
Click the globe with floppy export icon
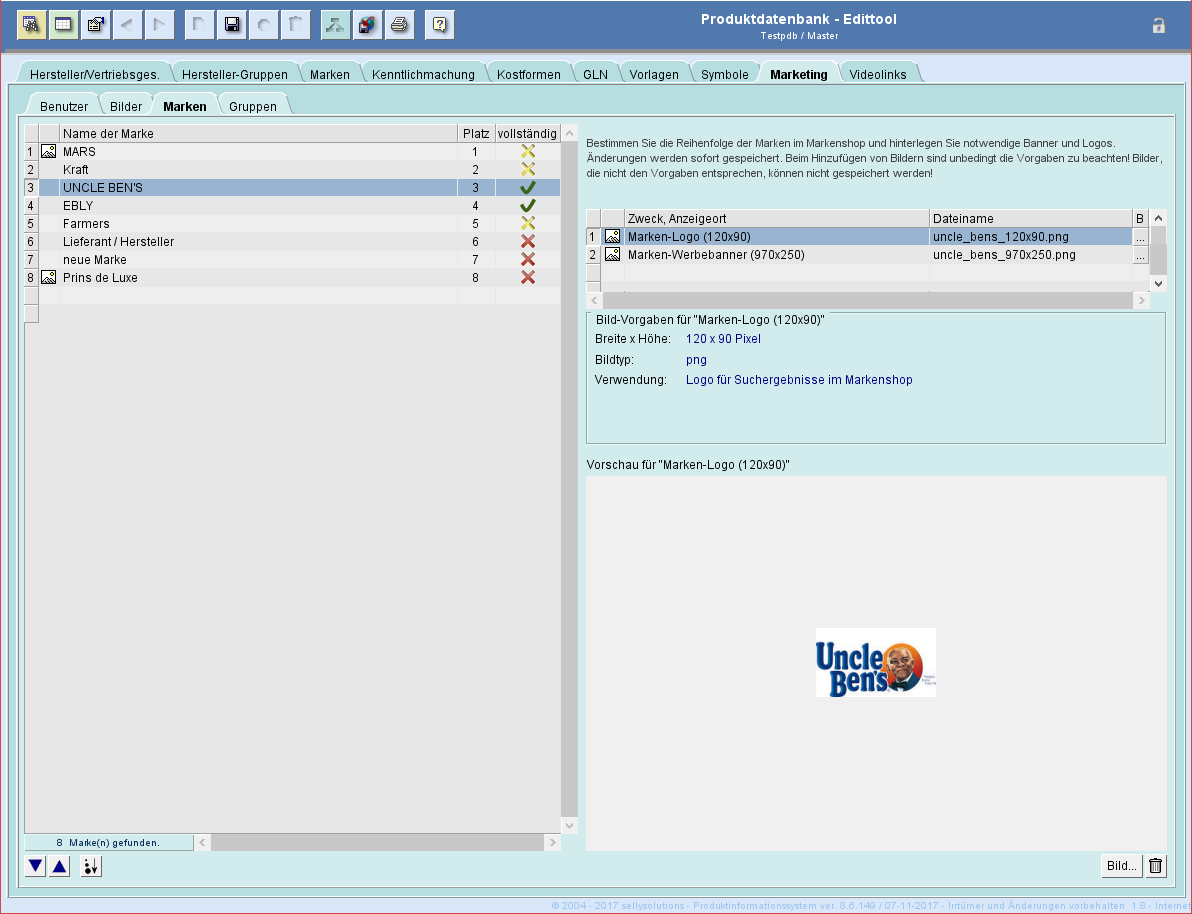coord(367,24)
